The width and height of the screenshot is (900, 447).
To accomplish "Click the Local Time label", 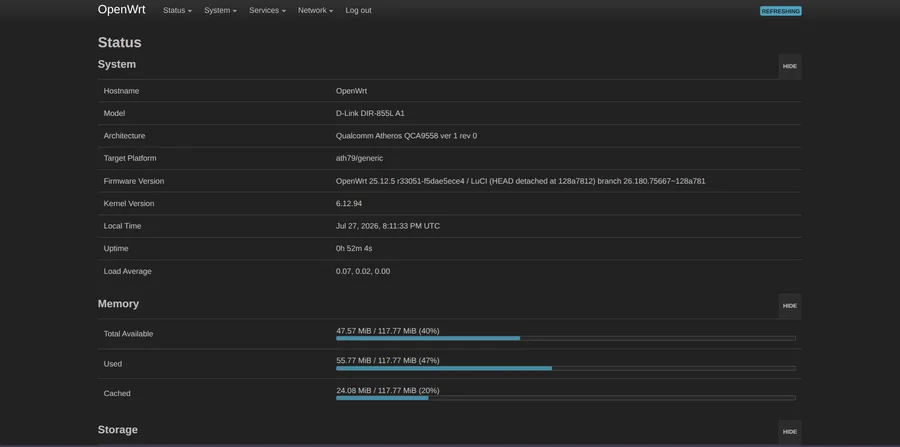I will point(122,226).
